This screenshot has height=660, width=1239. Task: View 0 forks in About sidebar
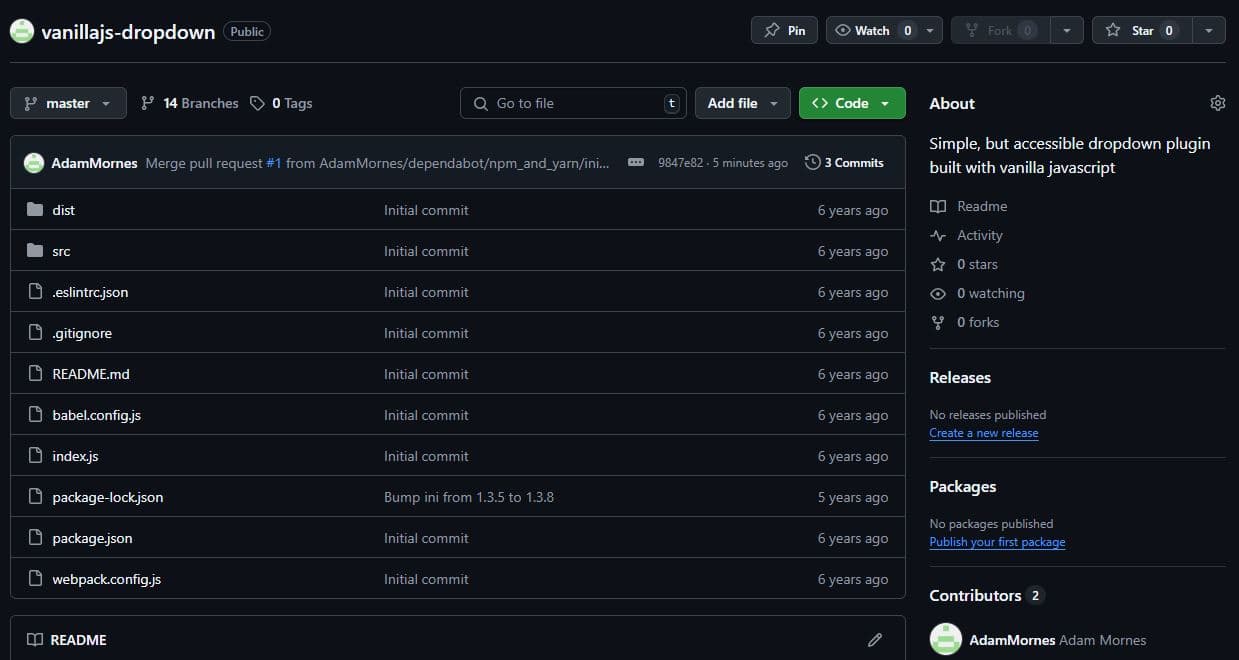[964, 322]
